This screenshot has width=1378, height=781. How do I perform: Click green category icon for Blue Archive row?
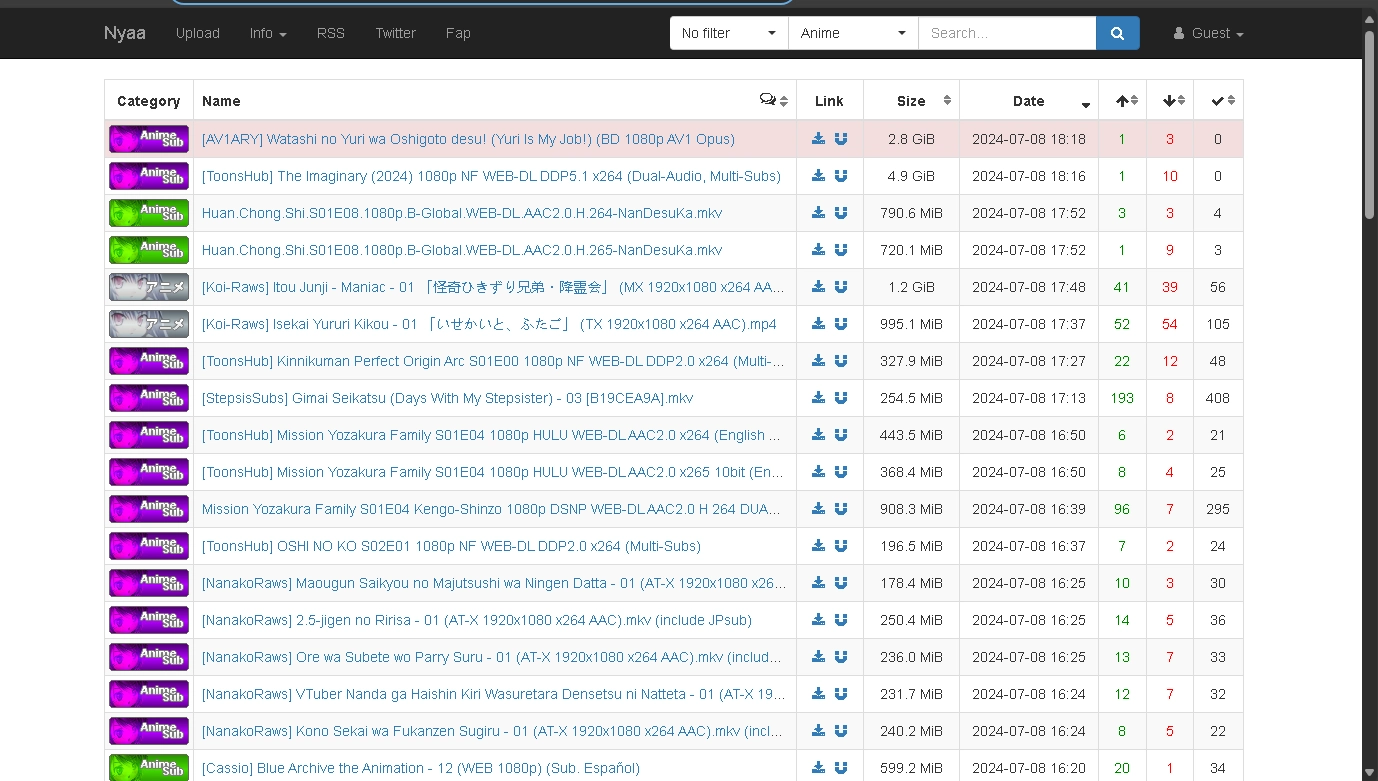tap(149, 768)
